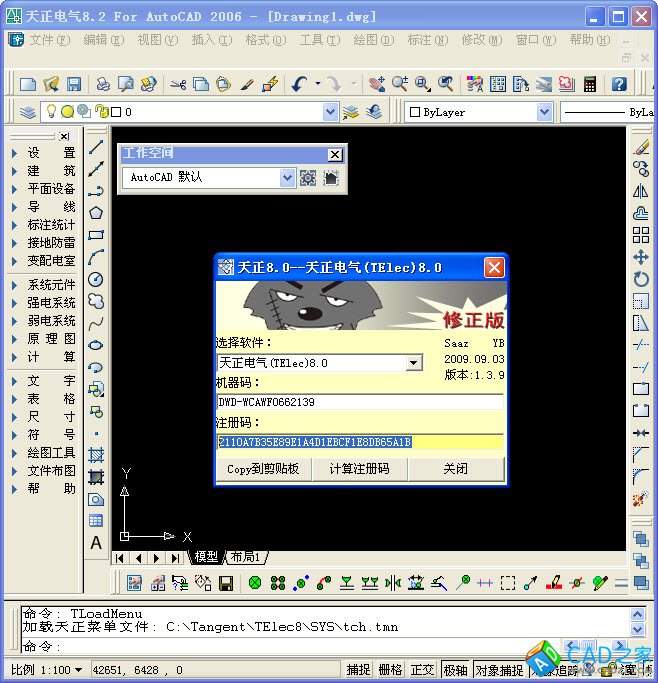
Task: Select the Erase tool in Modify toolbar
Action: coord(641,147)
